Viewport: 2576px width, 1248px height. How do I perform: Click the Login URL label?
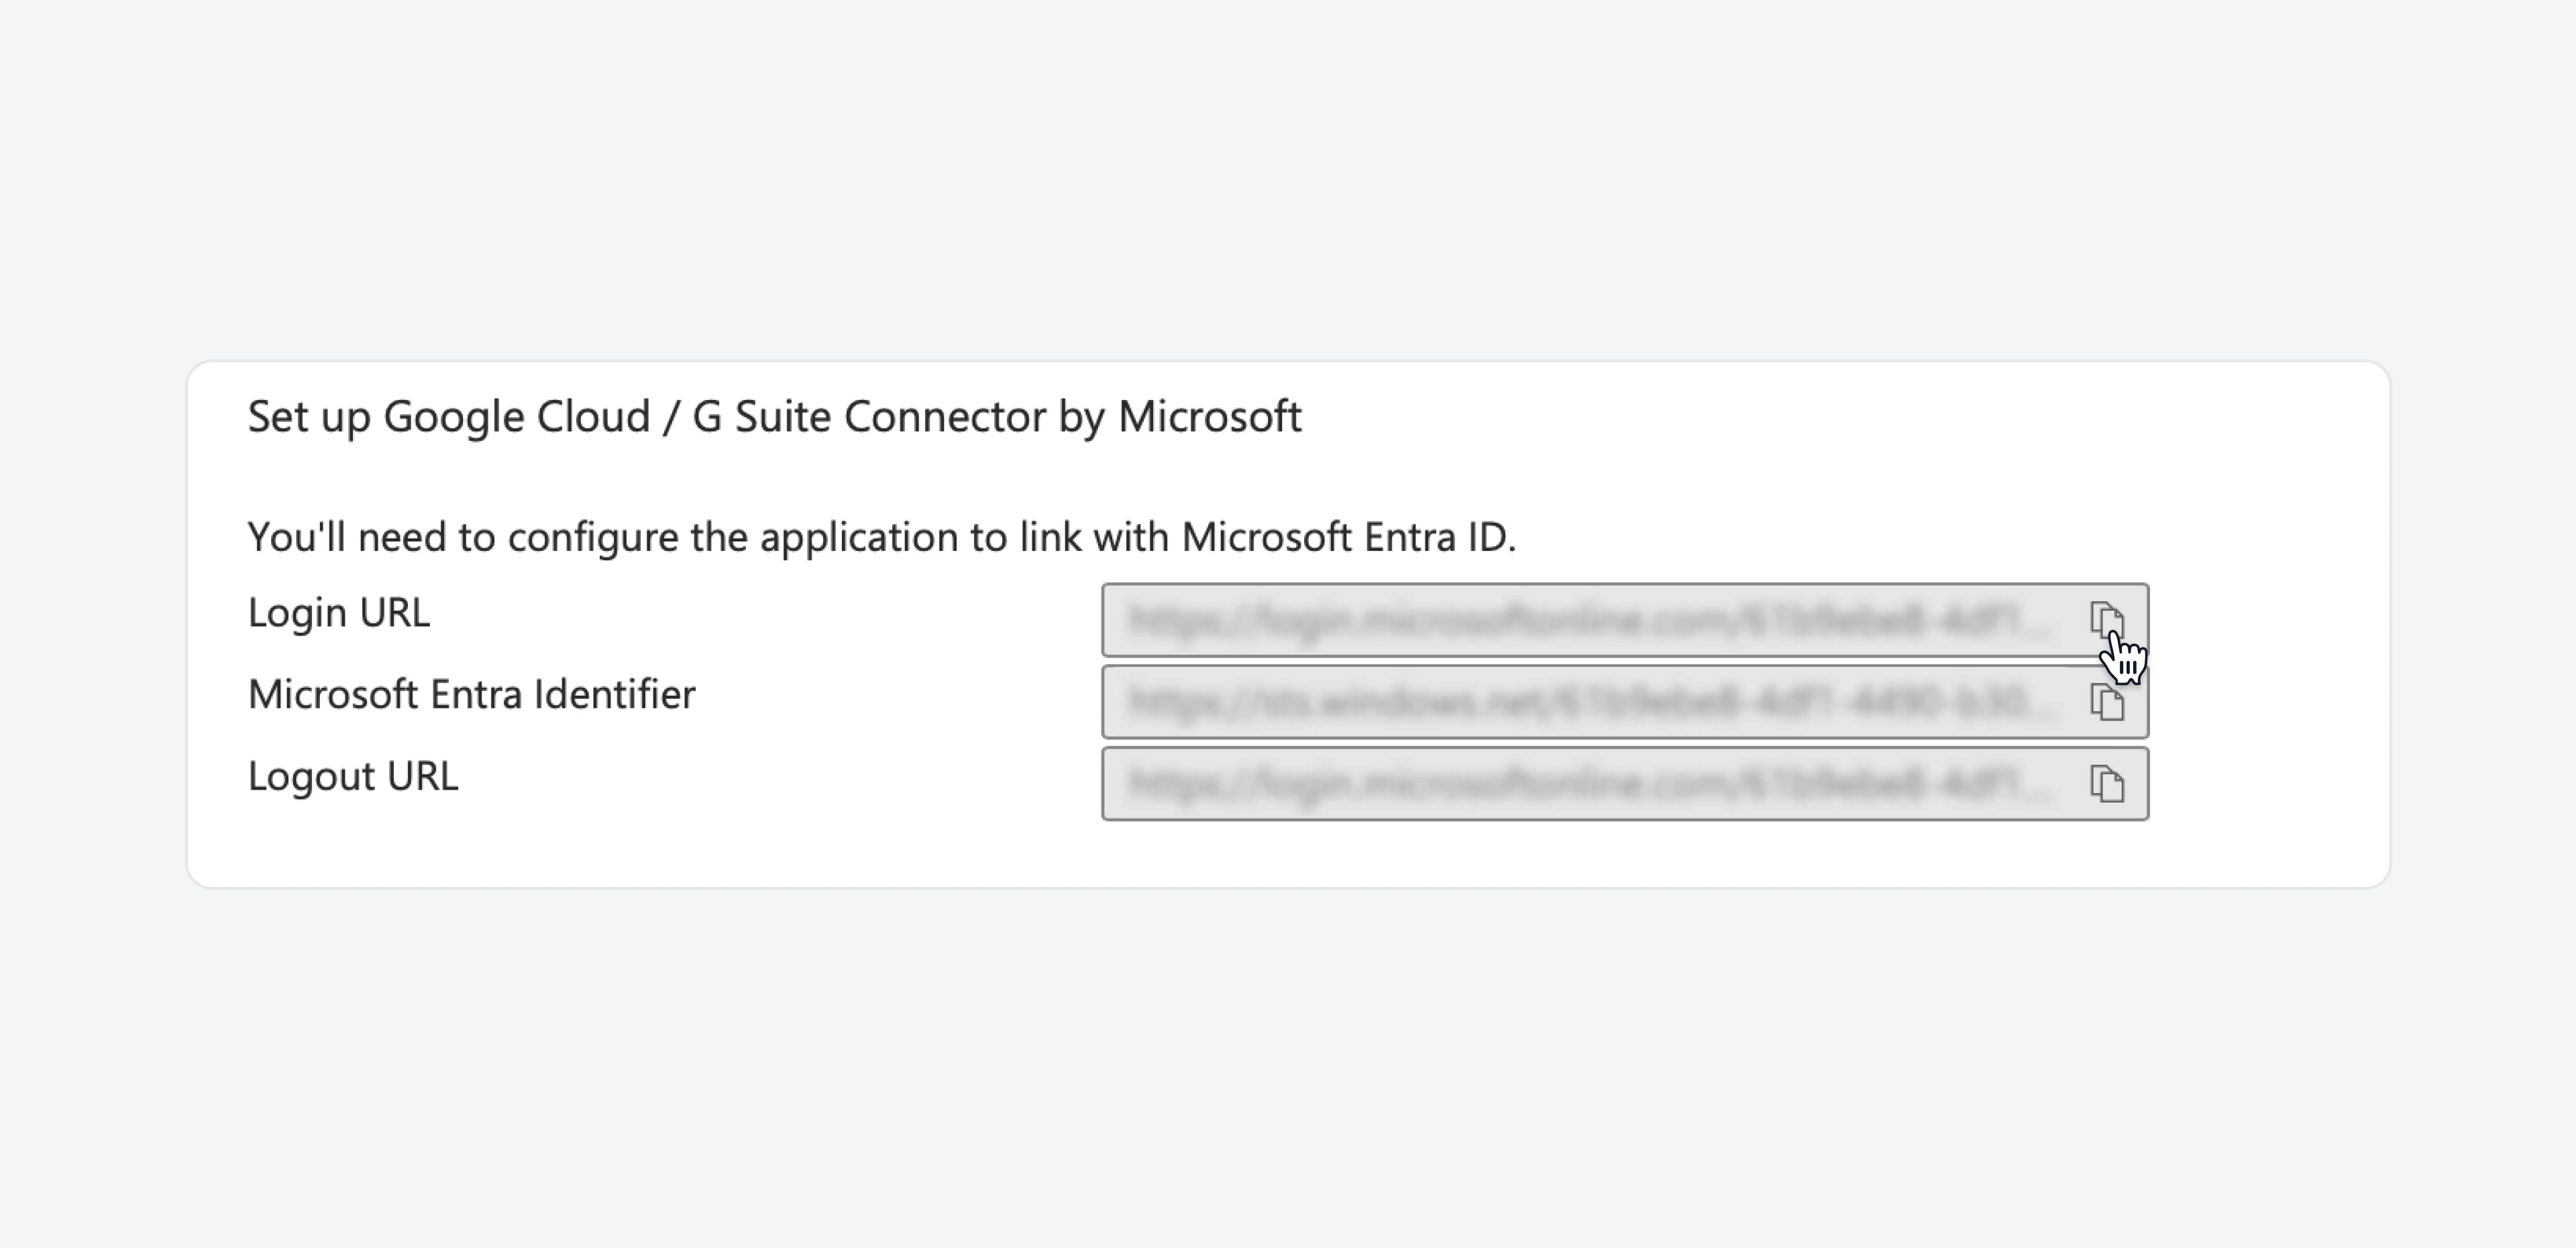pos(339,612)
